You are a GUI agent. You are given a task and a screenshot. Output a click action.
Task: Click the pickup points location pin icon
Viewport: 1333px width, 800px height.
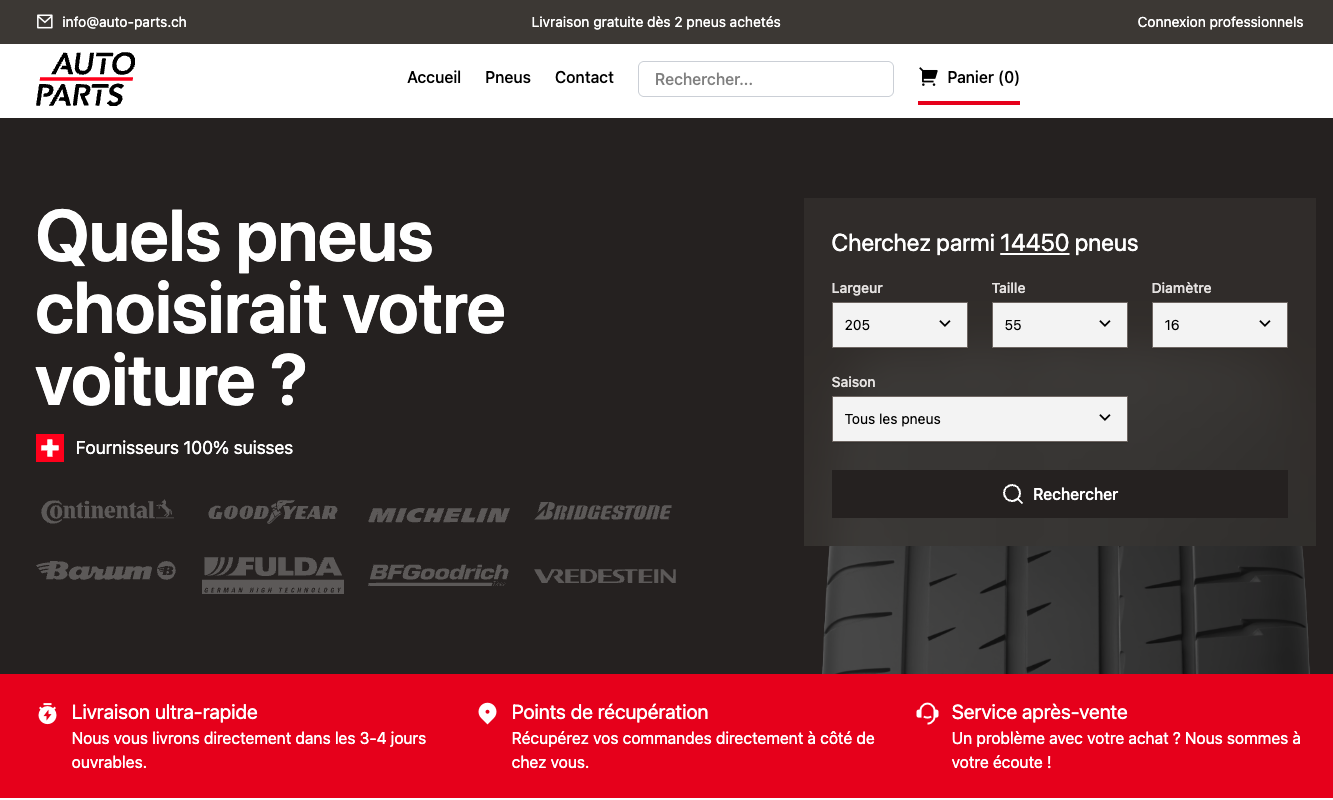point(487,713)
